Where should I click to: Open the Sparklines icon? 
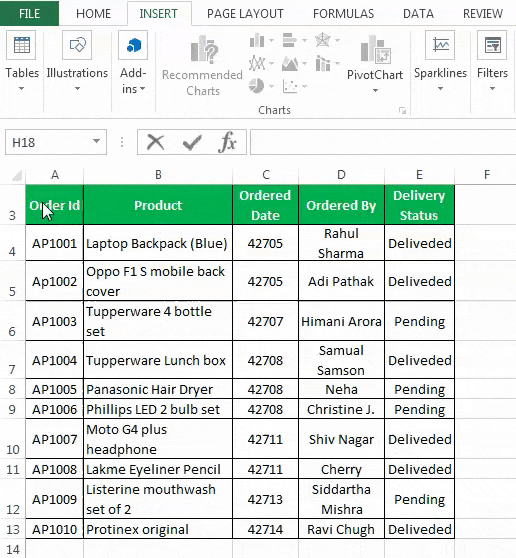click(x=440, y=45)
